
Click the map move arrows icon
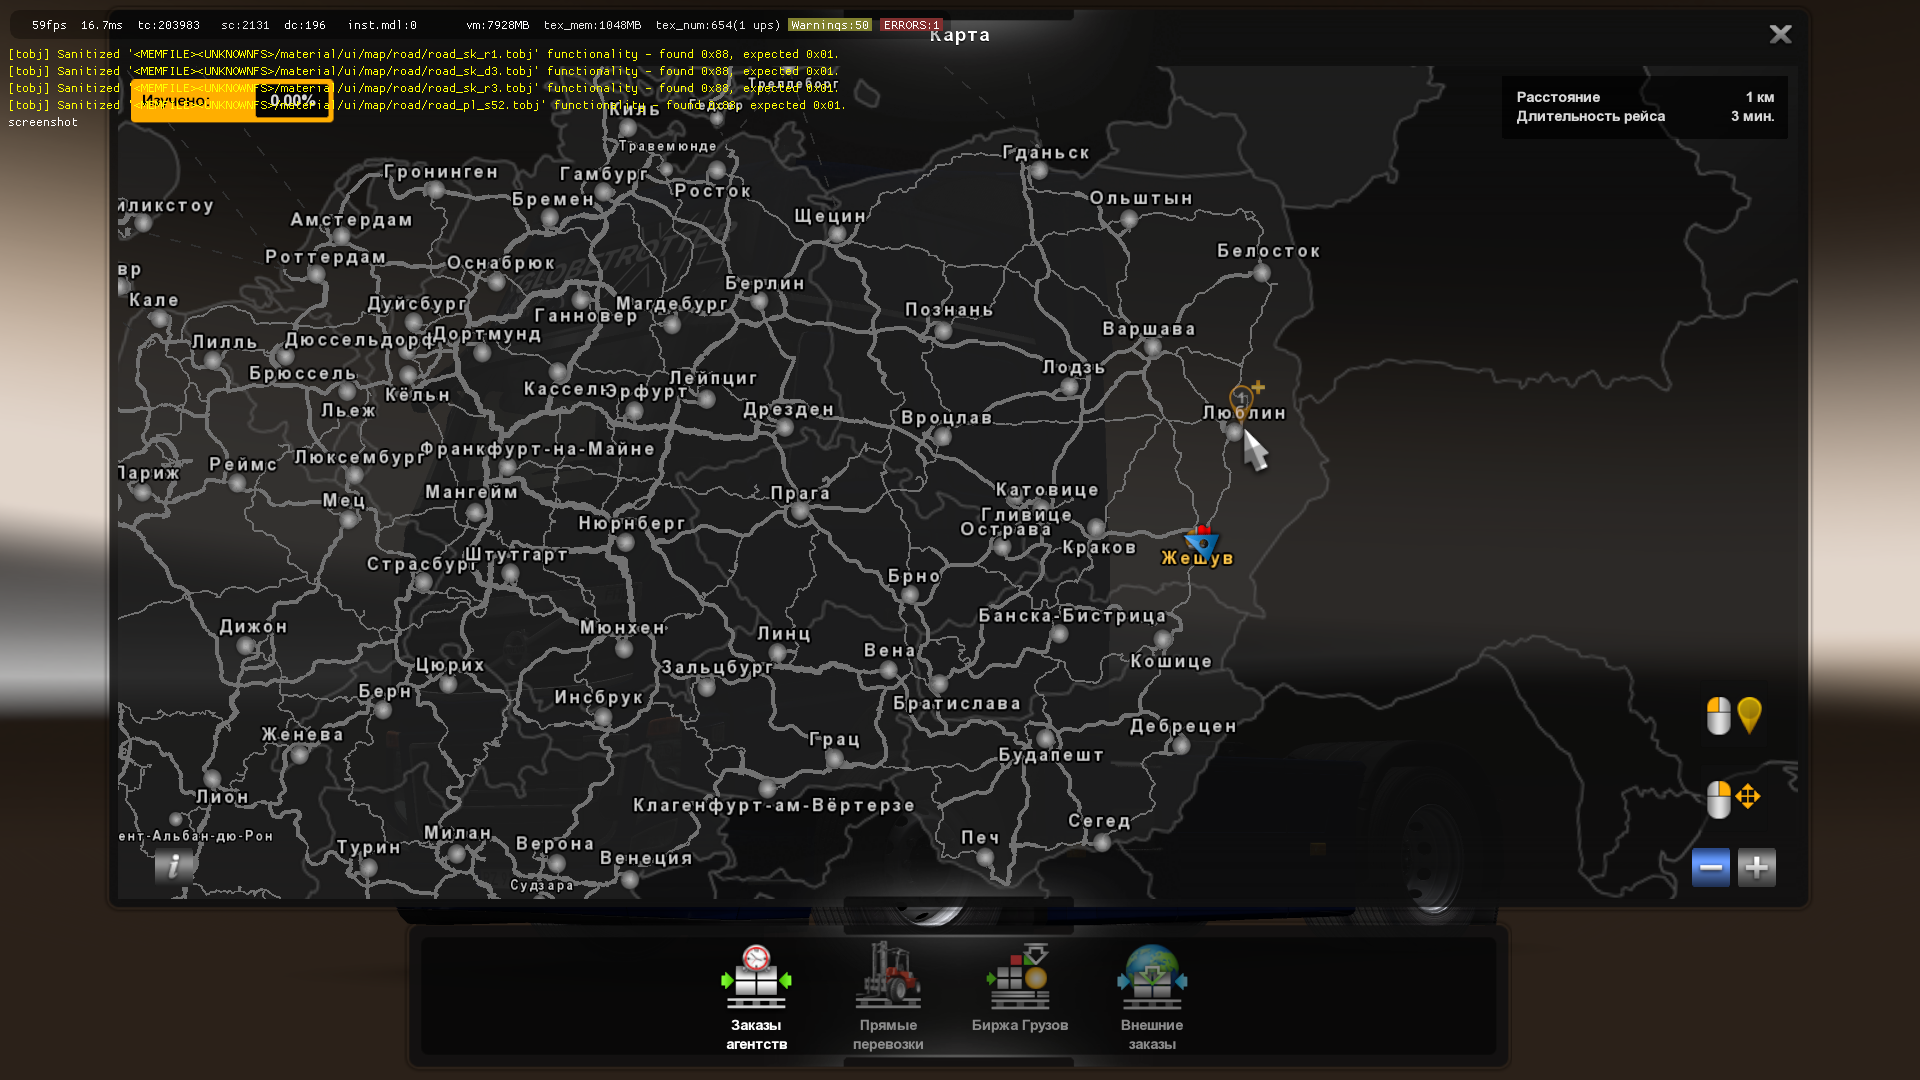pos(1747,797)
